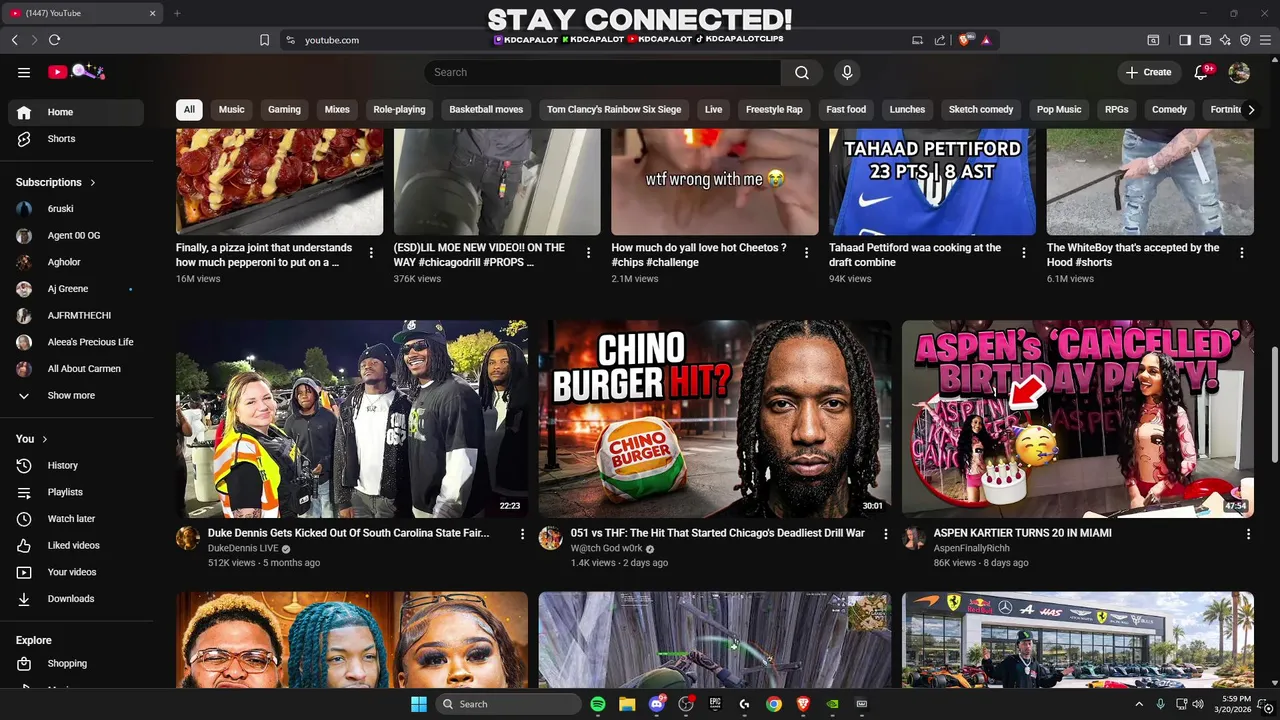Screen dimensions: 1280x720
Task: Open options menu for LIL MOE short
Action: 588,253
